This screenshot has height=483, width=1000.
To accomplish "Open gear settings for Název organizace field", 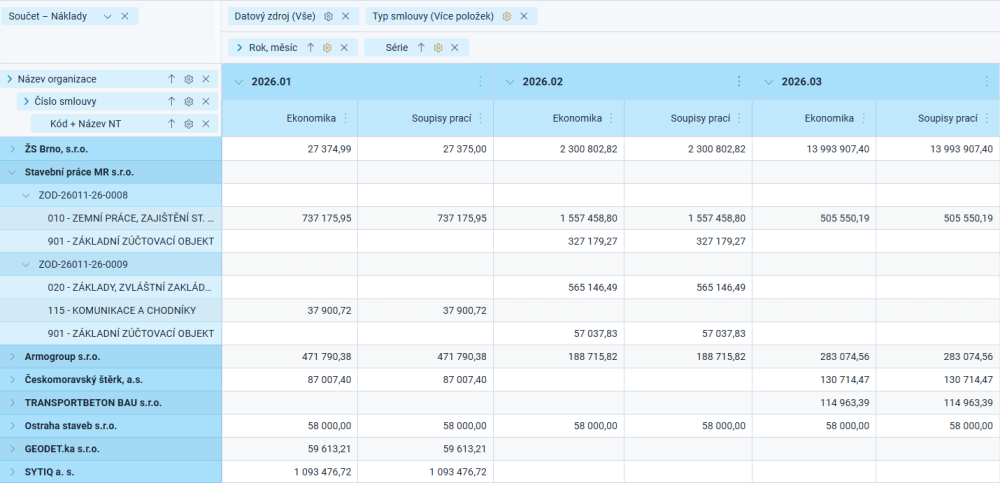I will coord(189,79).
